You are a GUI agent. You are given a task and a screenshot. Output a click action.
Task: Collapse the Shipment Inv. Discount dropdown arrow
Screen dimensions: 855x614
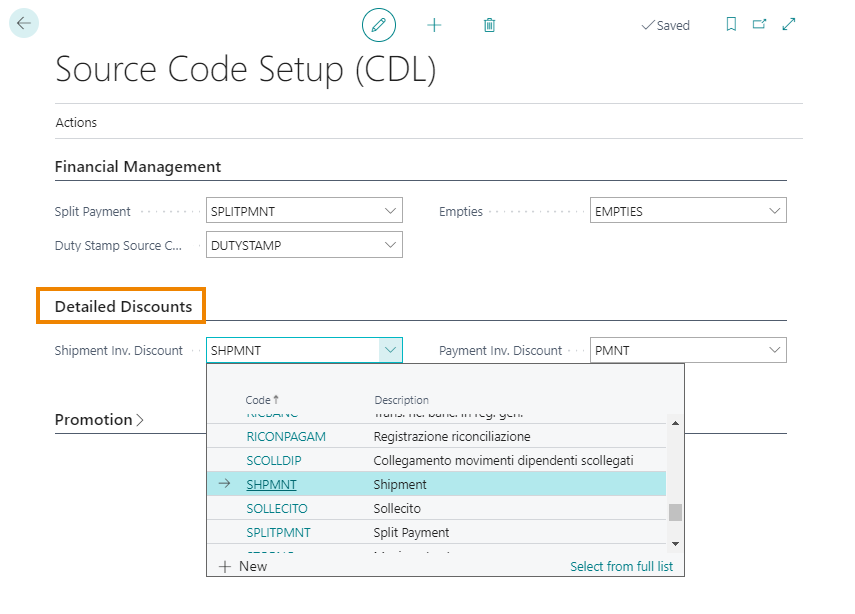point(390,350)
